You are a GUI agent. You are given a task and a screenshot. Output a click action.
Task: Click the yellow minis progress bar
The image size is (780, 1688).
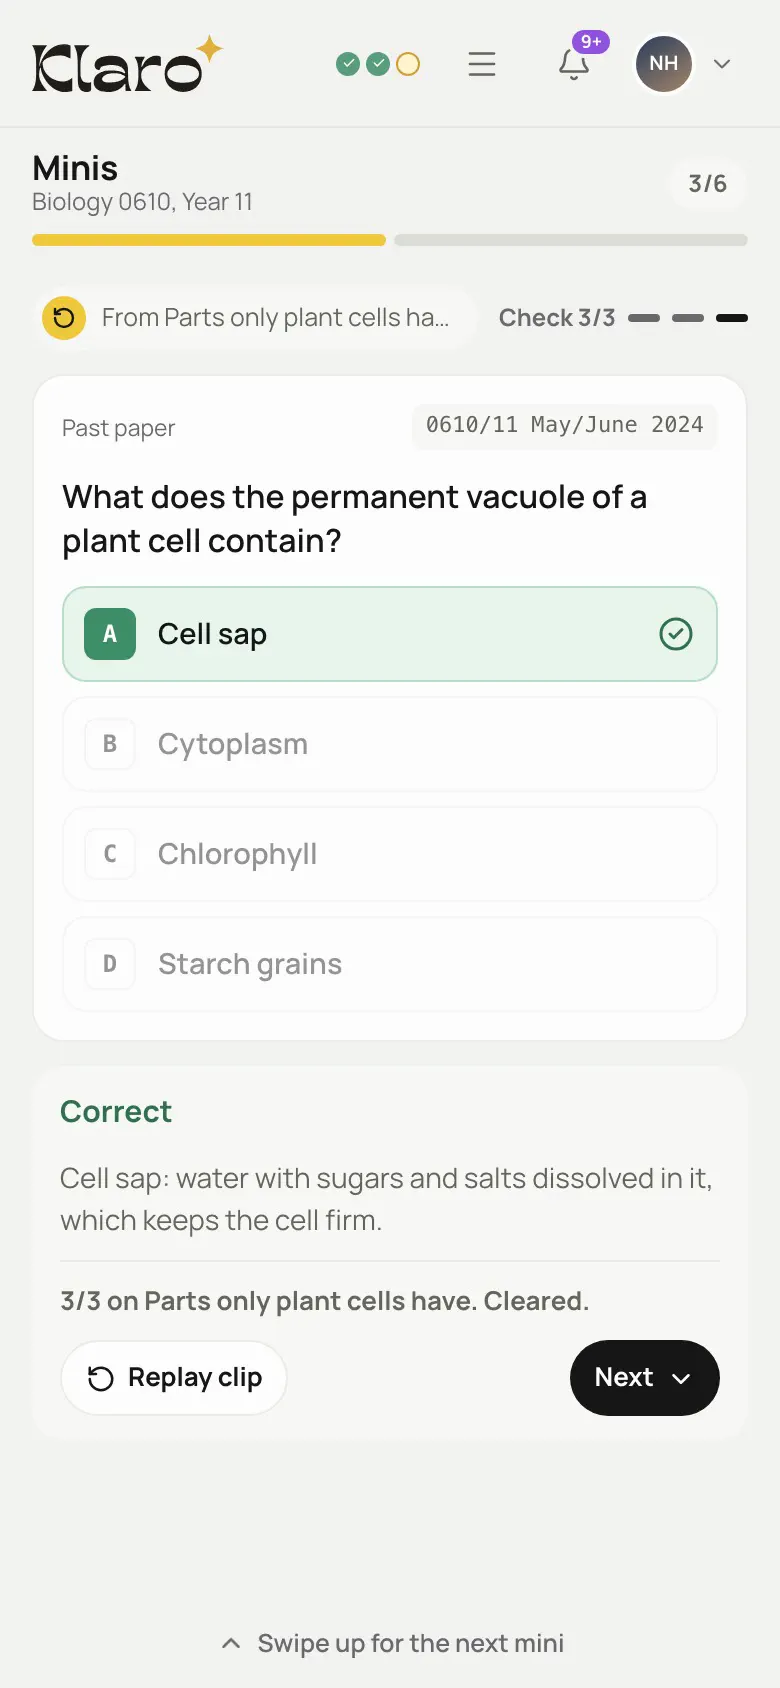(209, 240)
